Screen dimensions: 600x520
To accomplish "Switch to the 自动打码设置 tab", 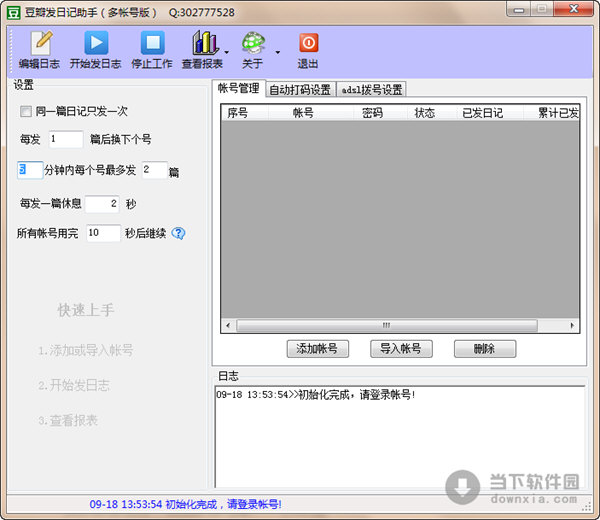I will (300, 90).
